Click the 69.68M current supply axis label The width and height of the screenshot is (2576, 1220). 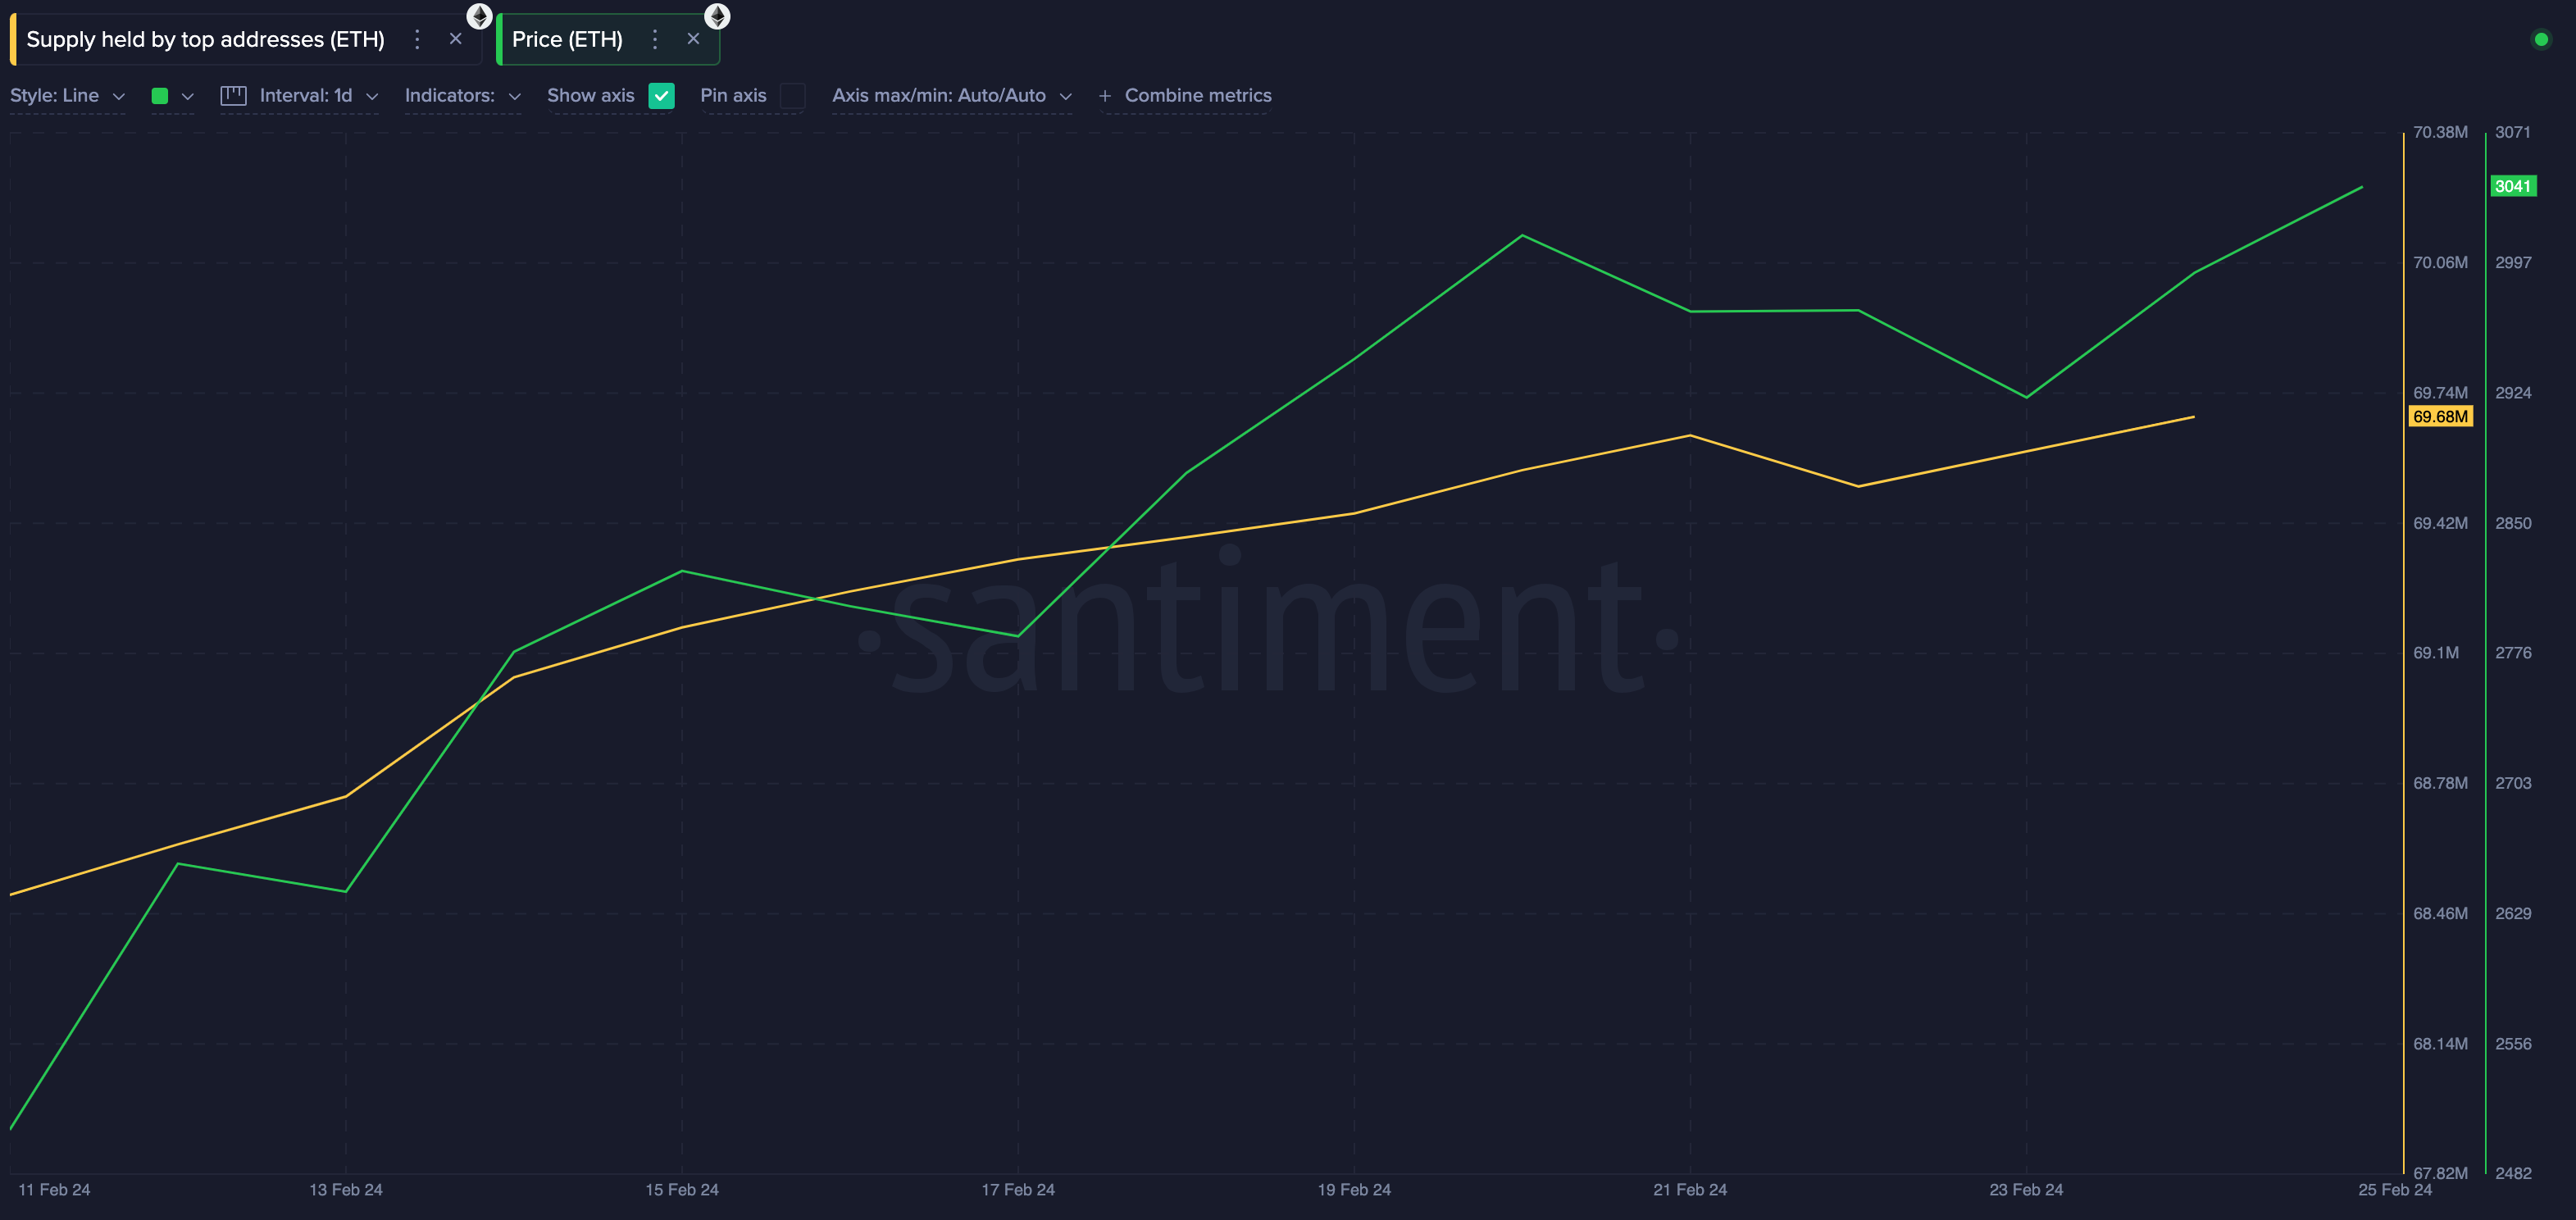(2440, 417)
